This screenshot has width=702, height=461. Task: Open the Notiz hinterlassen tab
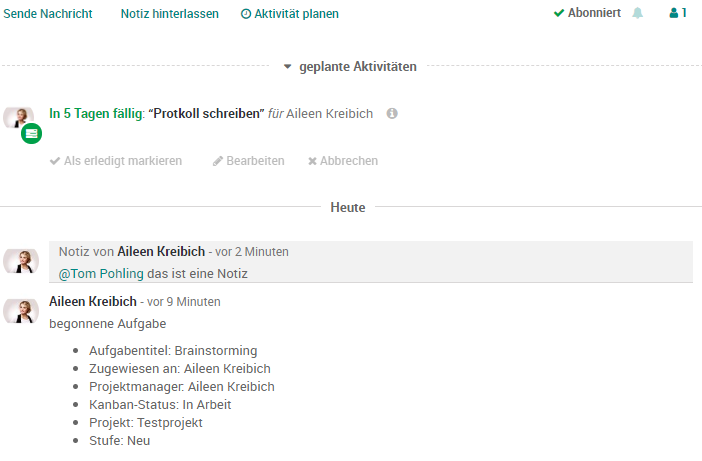tap(170, 14)
